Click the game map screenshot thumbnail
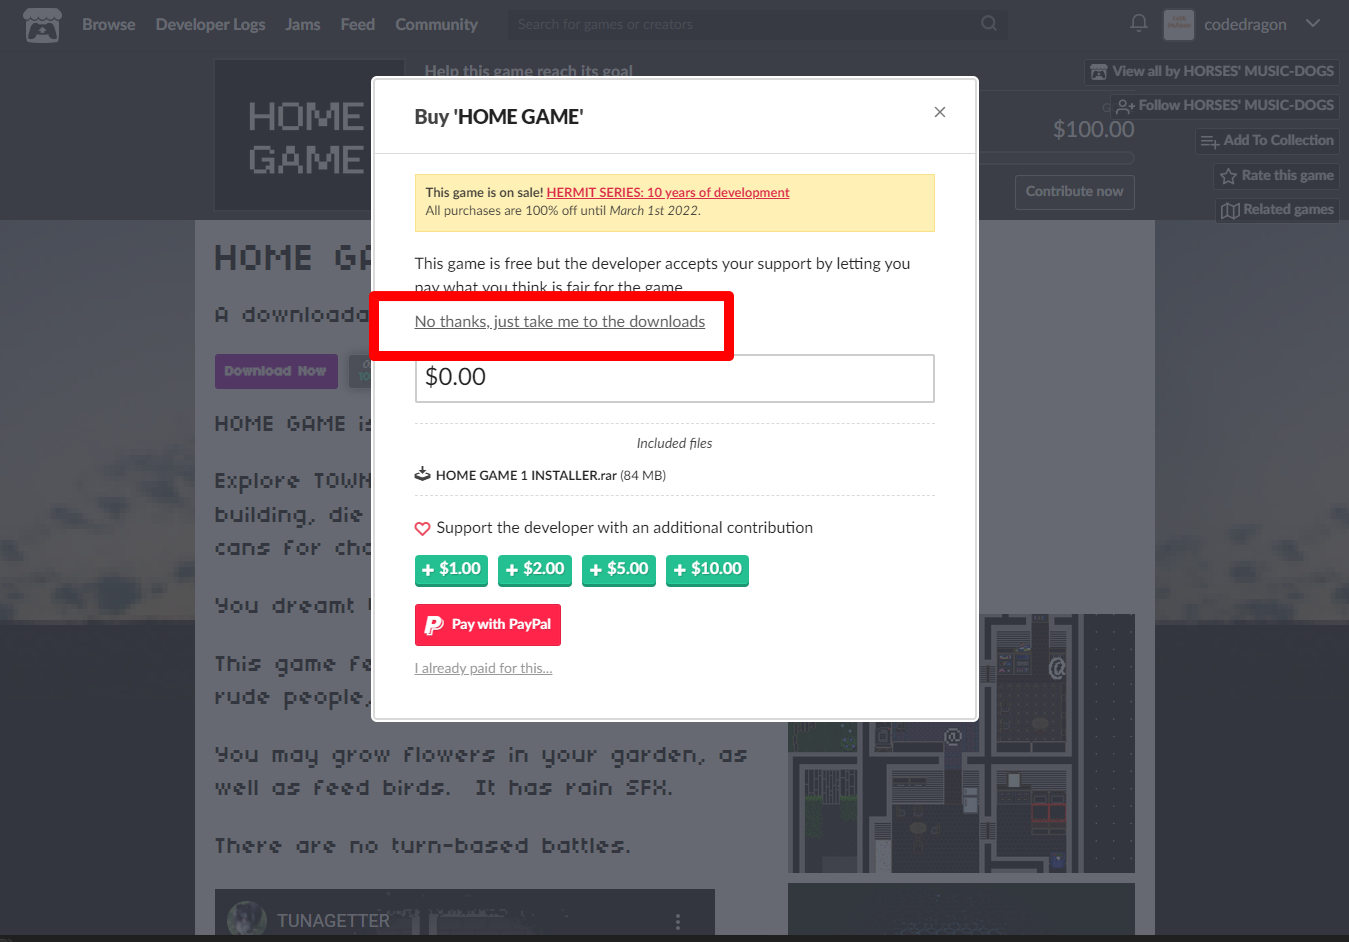This screenshot has height=942, width=1349. (x=961, y=743)
